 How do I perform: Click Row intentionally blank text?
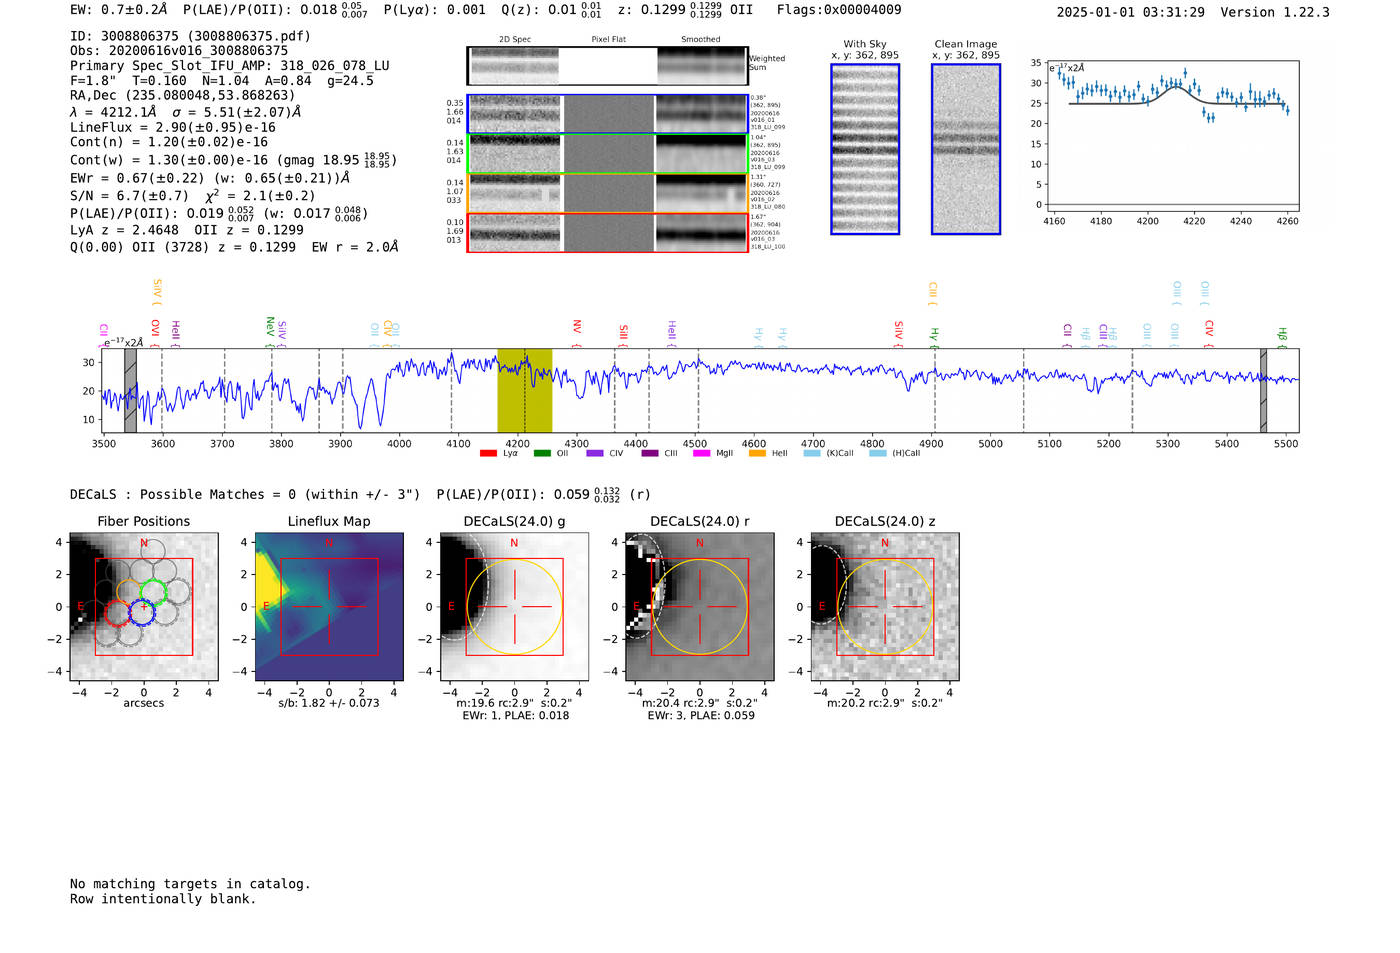[x=163, y=899]
